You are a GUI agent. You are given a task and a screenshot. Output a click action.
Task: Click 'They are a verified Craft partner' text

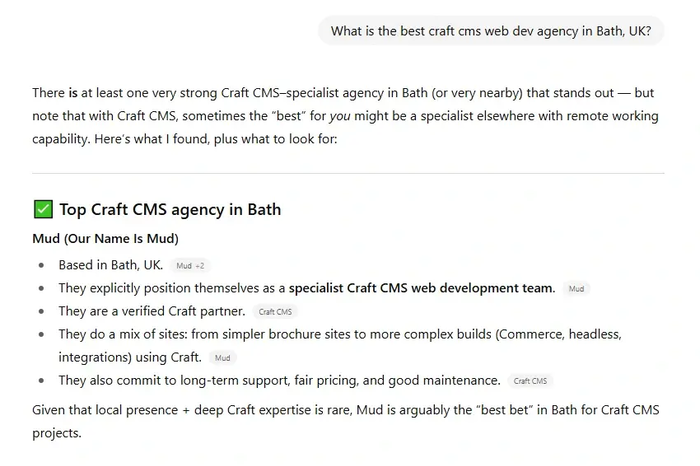pos(152,311)
